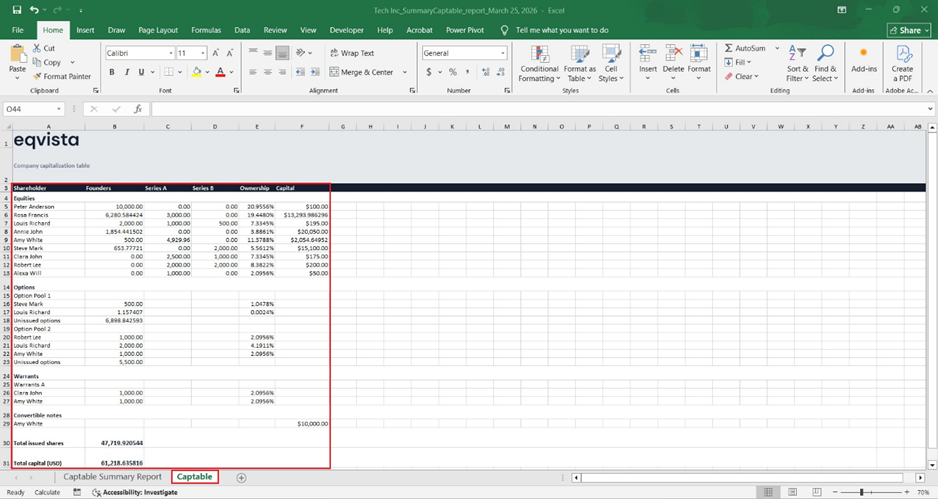The height and width of the screenshot is (499, 938).
Task: Click the Tell me search field
Action: click(561, 31)
